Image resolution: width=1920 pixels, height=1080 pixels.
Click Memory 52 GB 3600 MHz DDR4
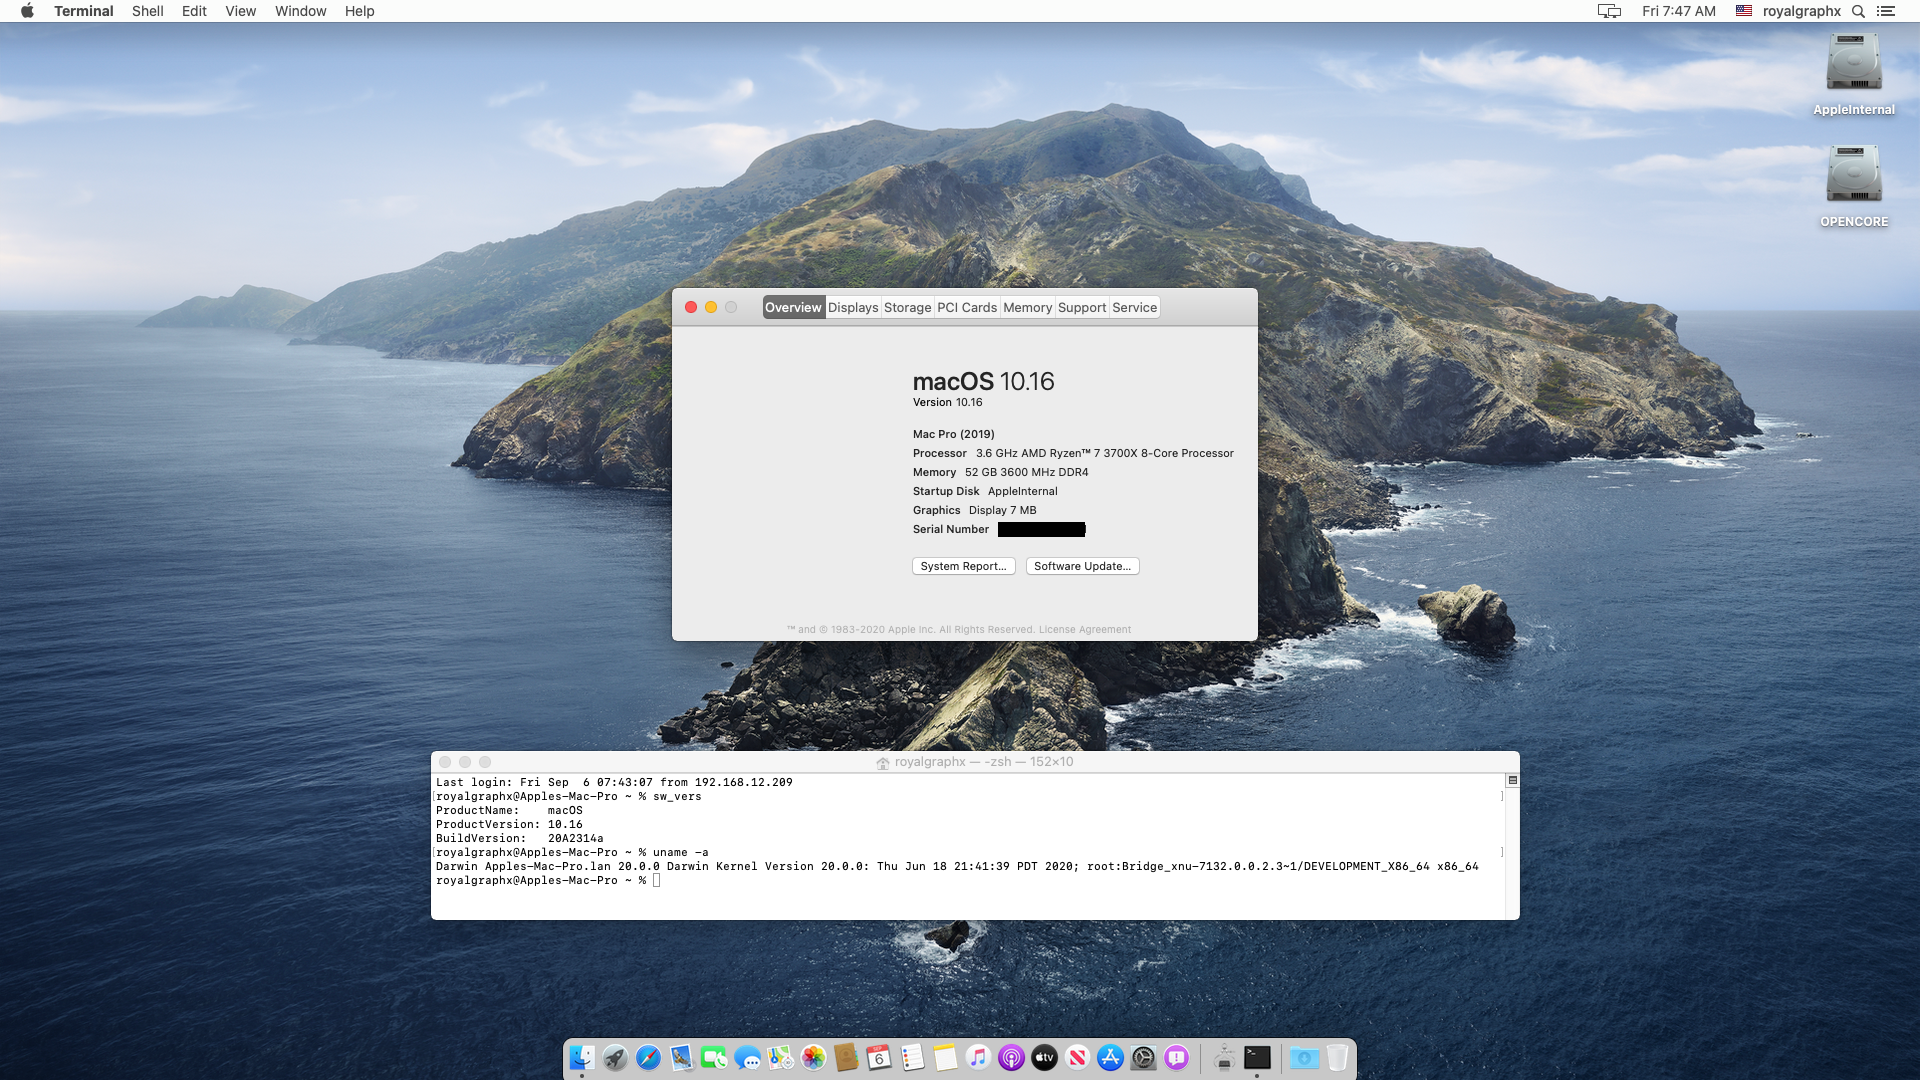pos(1000,472)
